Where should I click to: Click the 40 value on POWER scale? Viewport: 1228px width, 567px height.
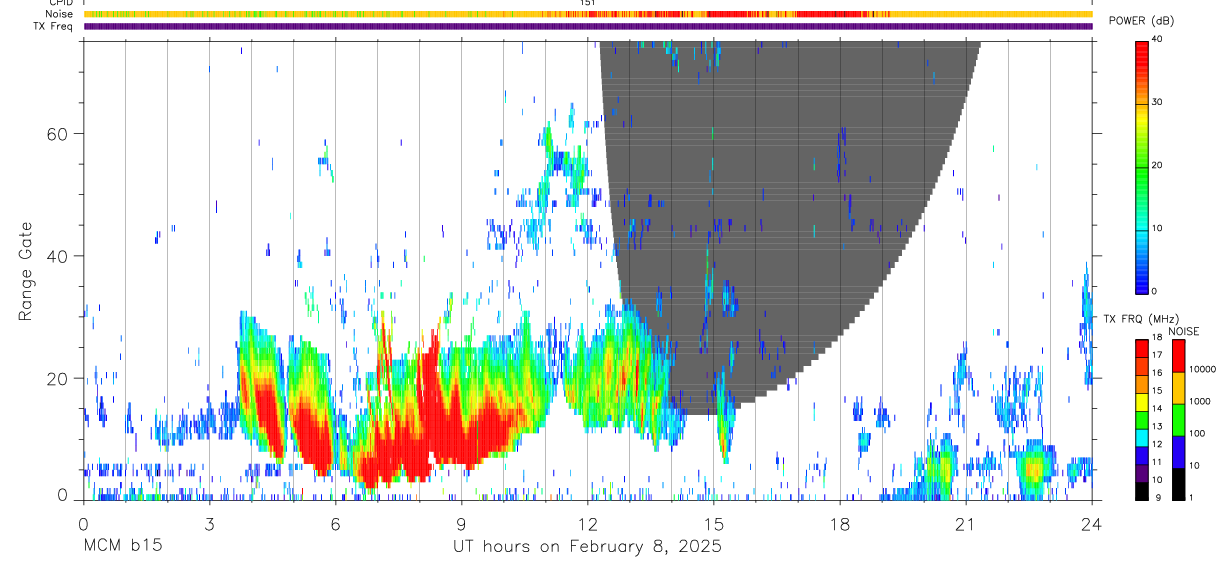pyautogui.click(x=1157, y=40)
